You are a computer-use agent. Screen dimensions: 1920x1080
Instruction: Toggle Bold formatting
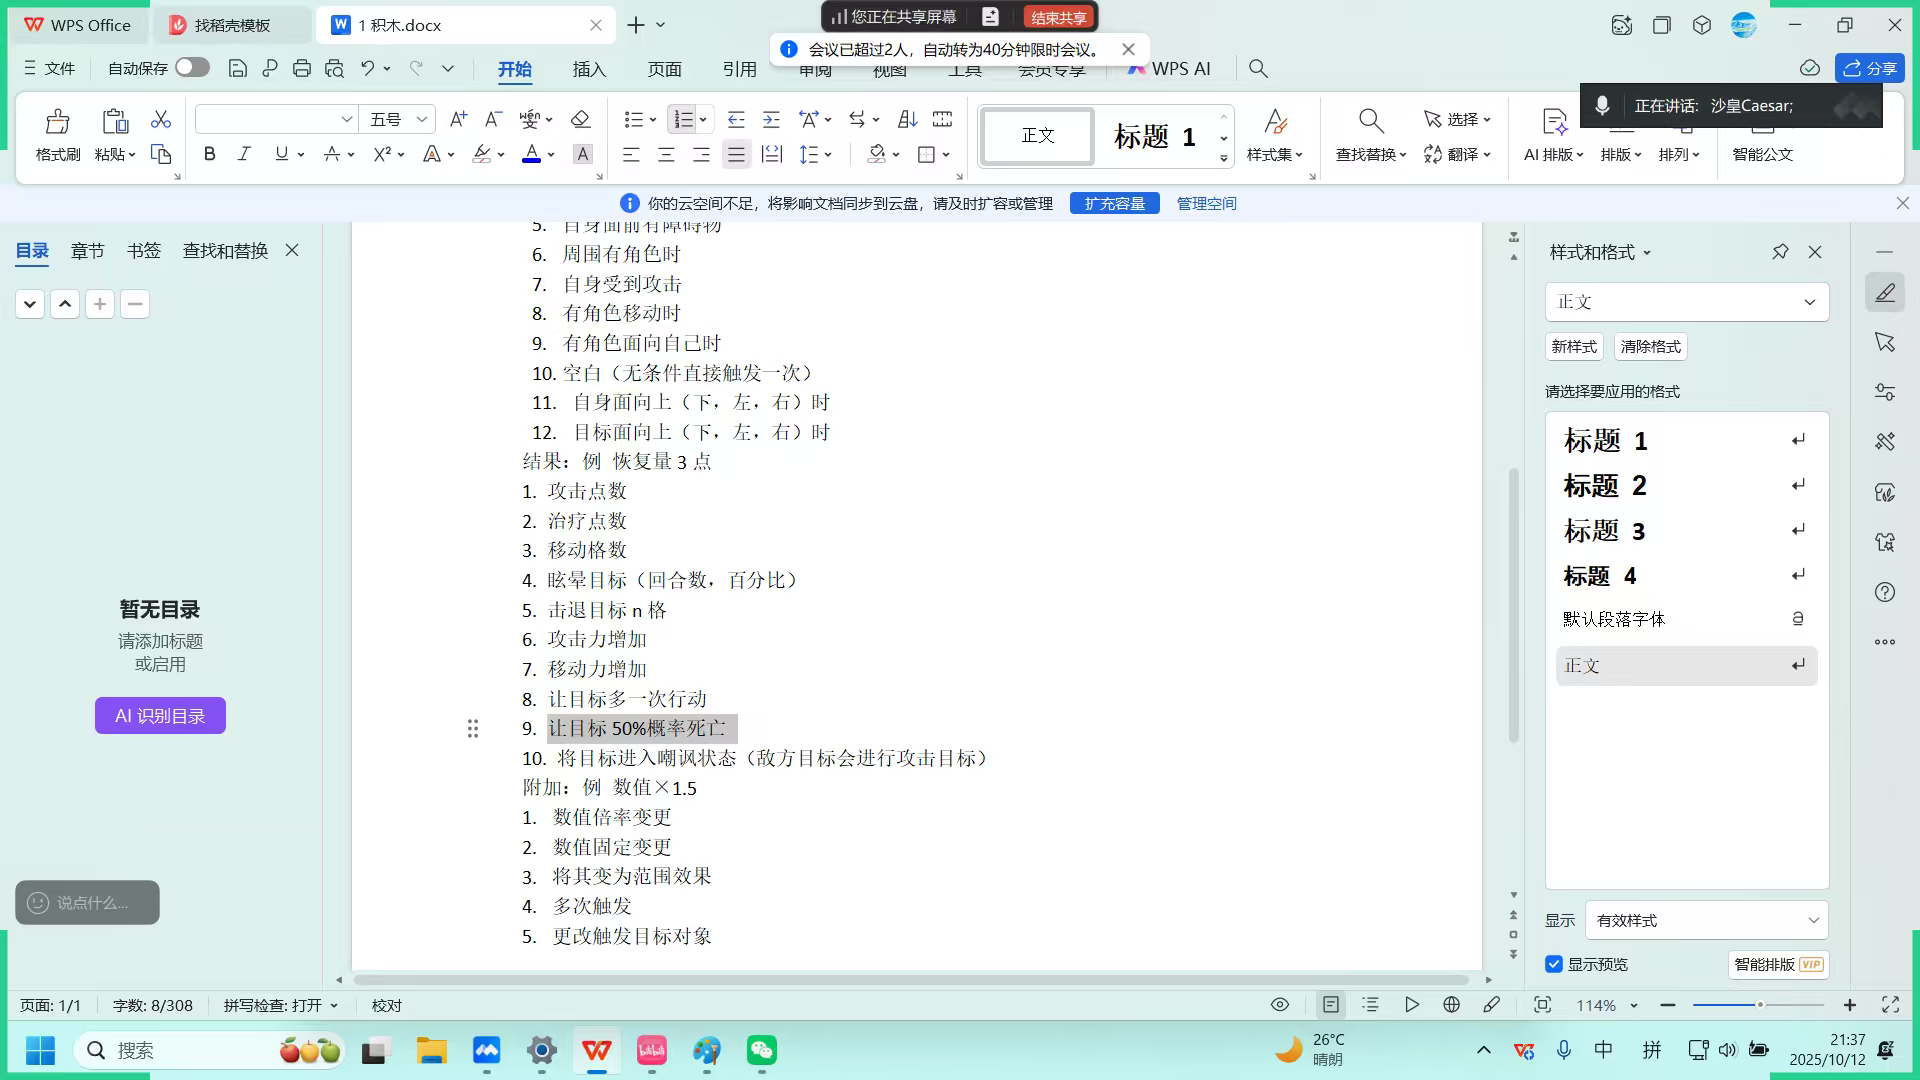coord(209,154)
